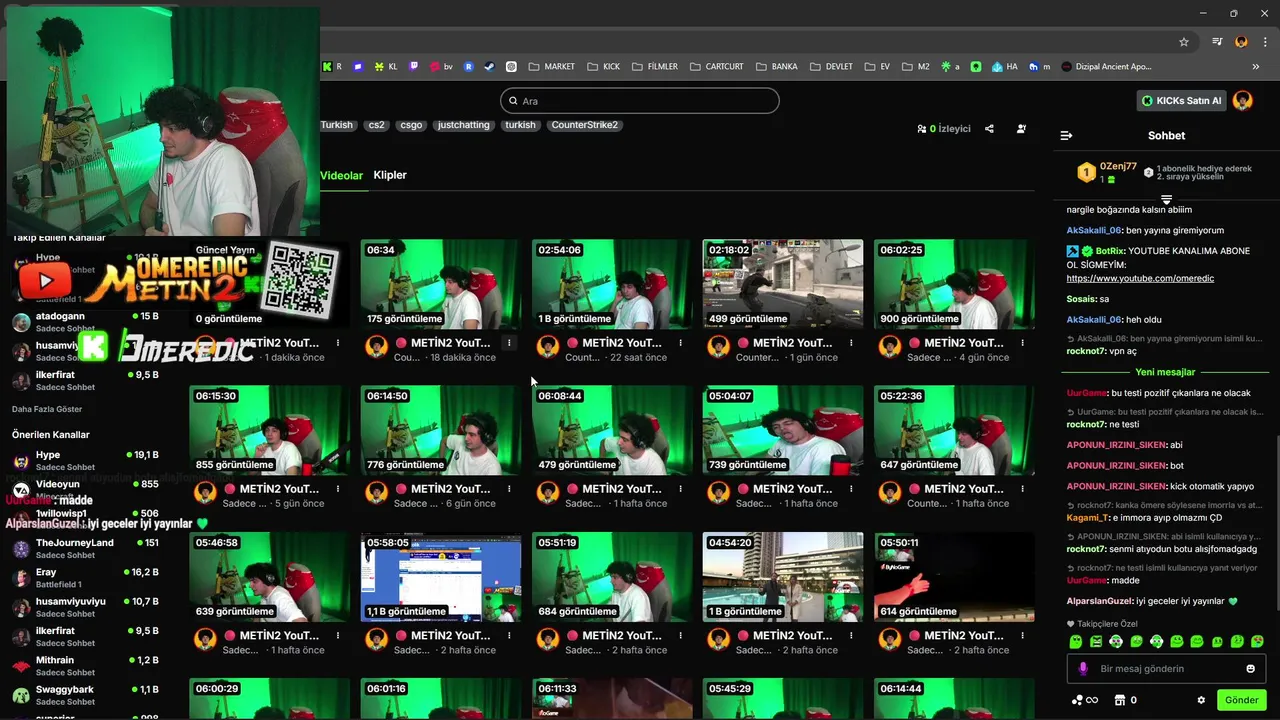Insert the heart-eyes emote at row end

pyautogui.click(x=1257, y=642)
